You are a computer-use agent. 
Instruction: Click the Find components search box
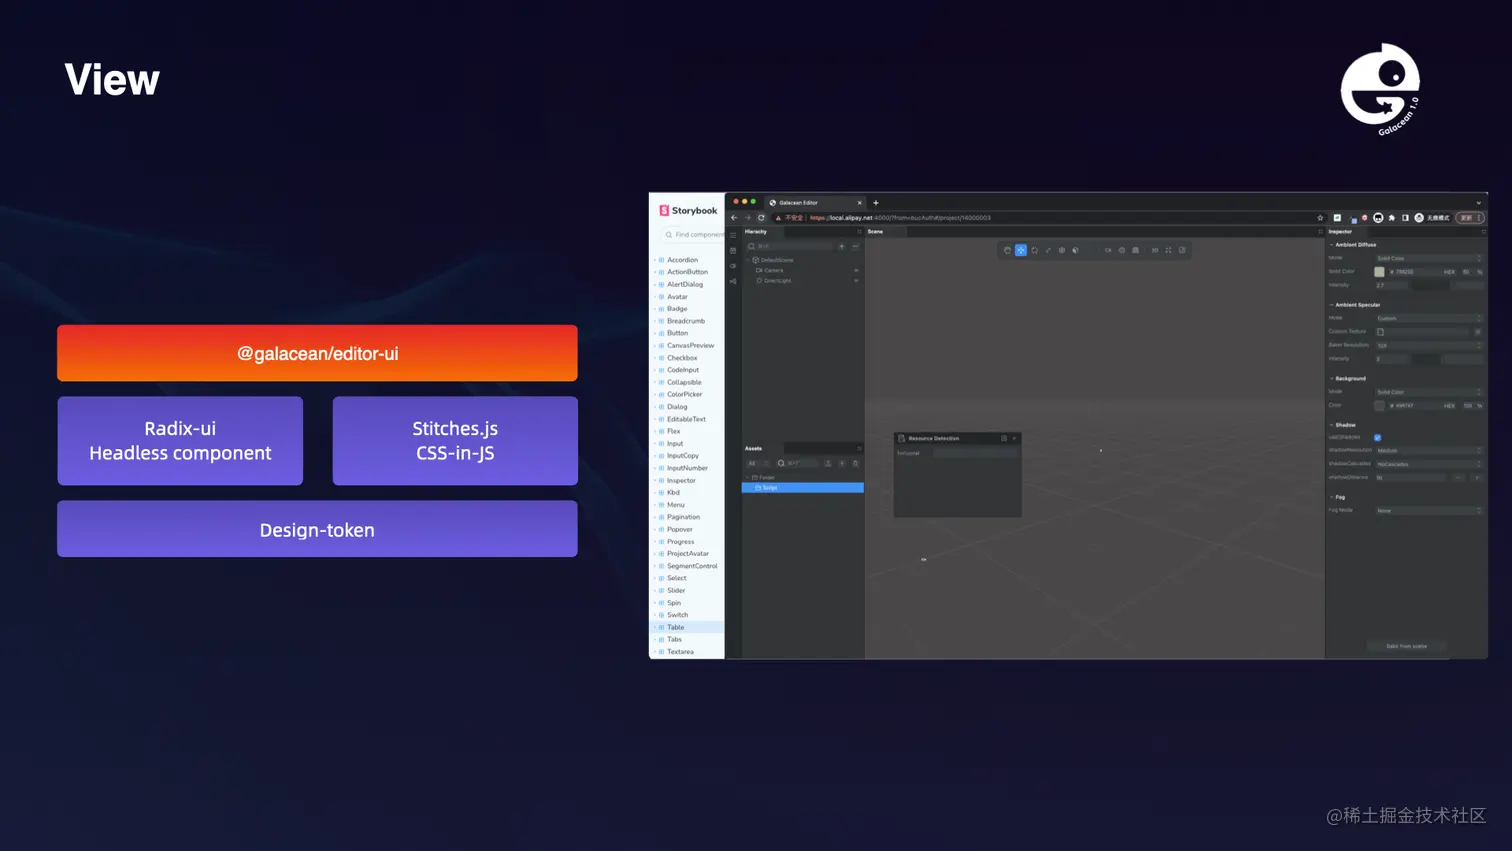(x=692, y=235)
